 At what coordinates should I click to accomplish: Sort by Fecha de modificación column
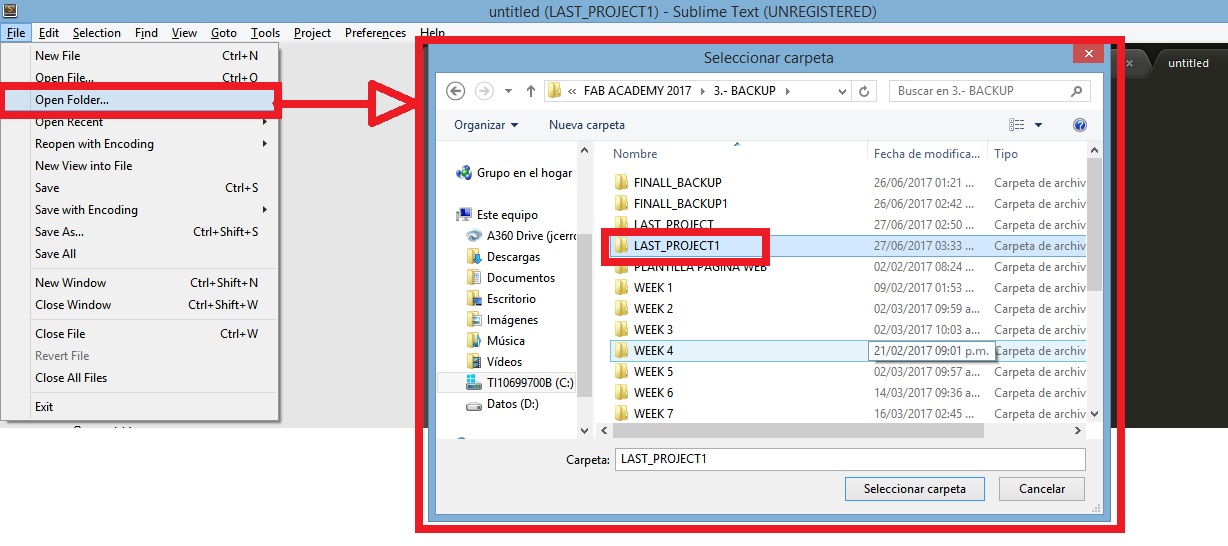(x=927, y=154)
